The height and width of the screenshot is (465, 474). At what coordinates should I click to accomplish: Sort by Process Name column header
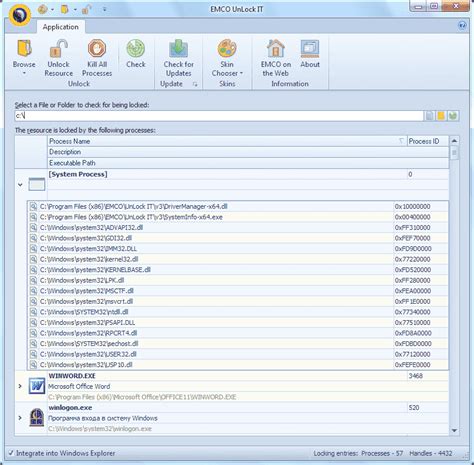(x=227, y=141)
